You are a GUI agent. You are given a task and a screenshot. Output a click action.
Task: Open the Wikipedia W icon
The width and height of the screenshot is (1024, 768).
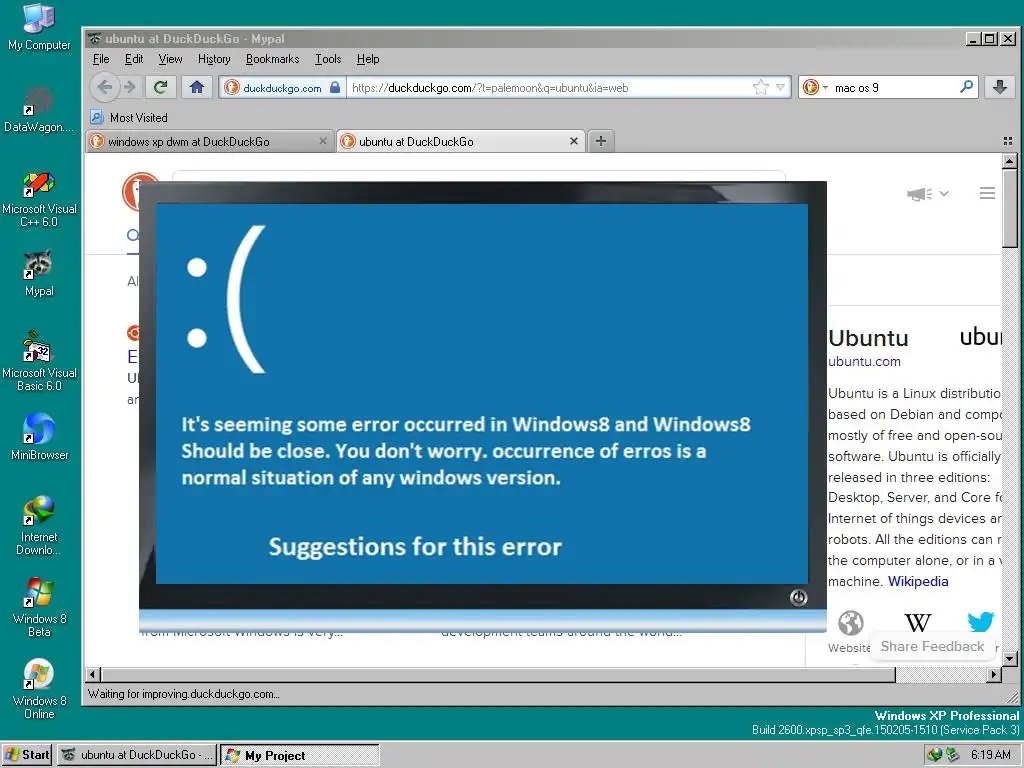click(x=918, y=623)
